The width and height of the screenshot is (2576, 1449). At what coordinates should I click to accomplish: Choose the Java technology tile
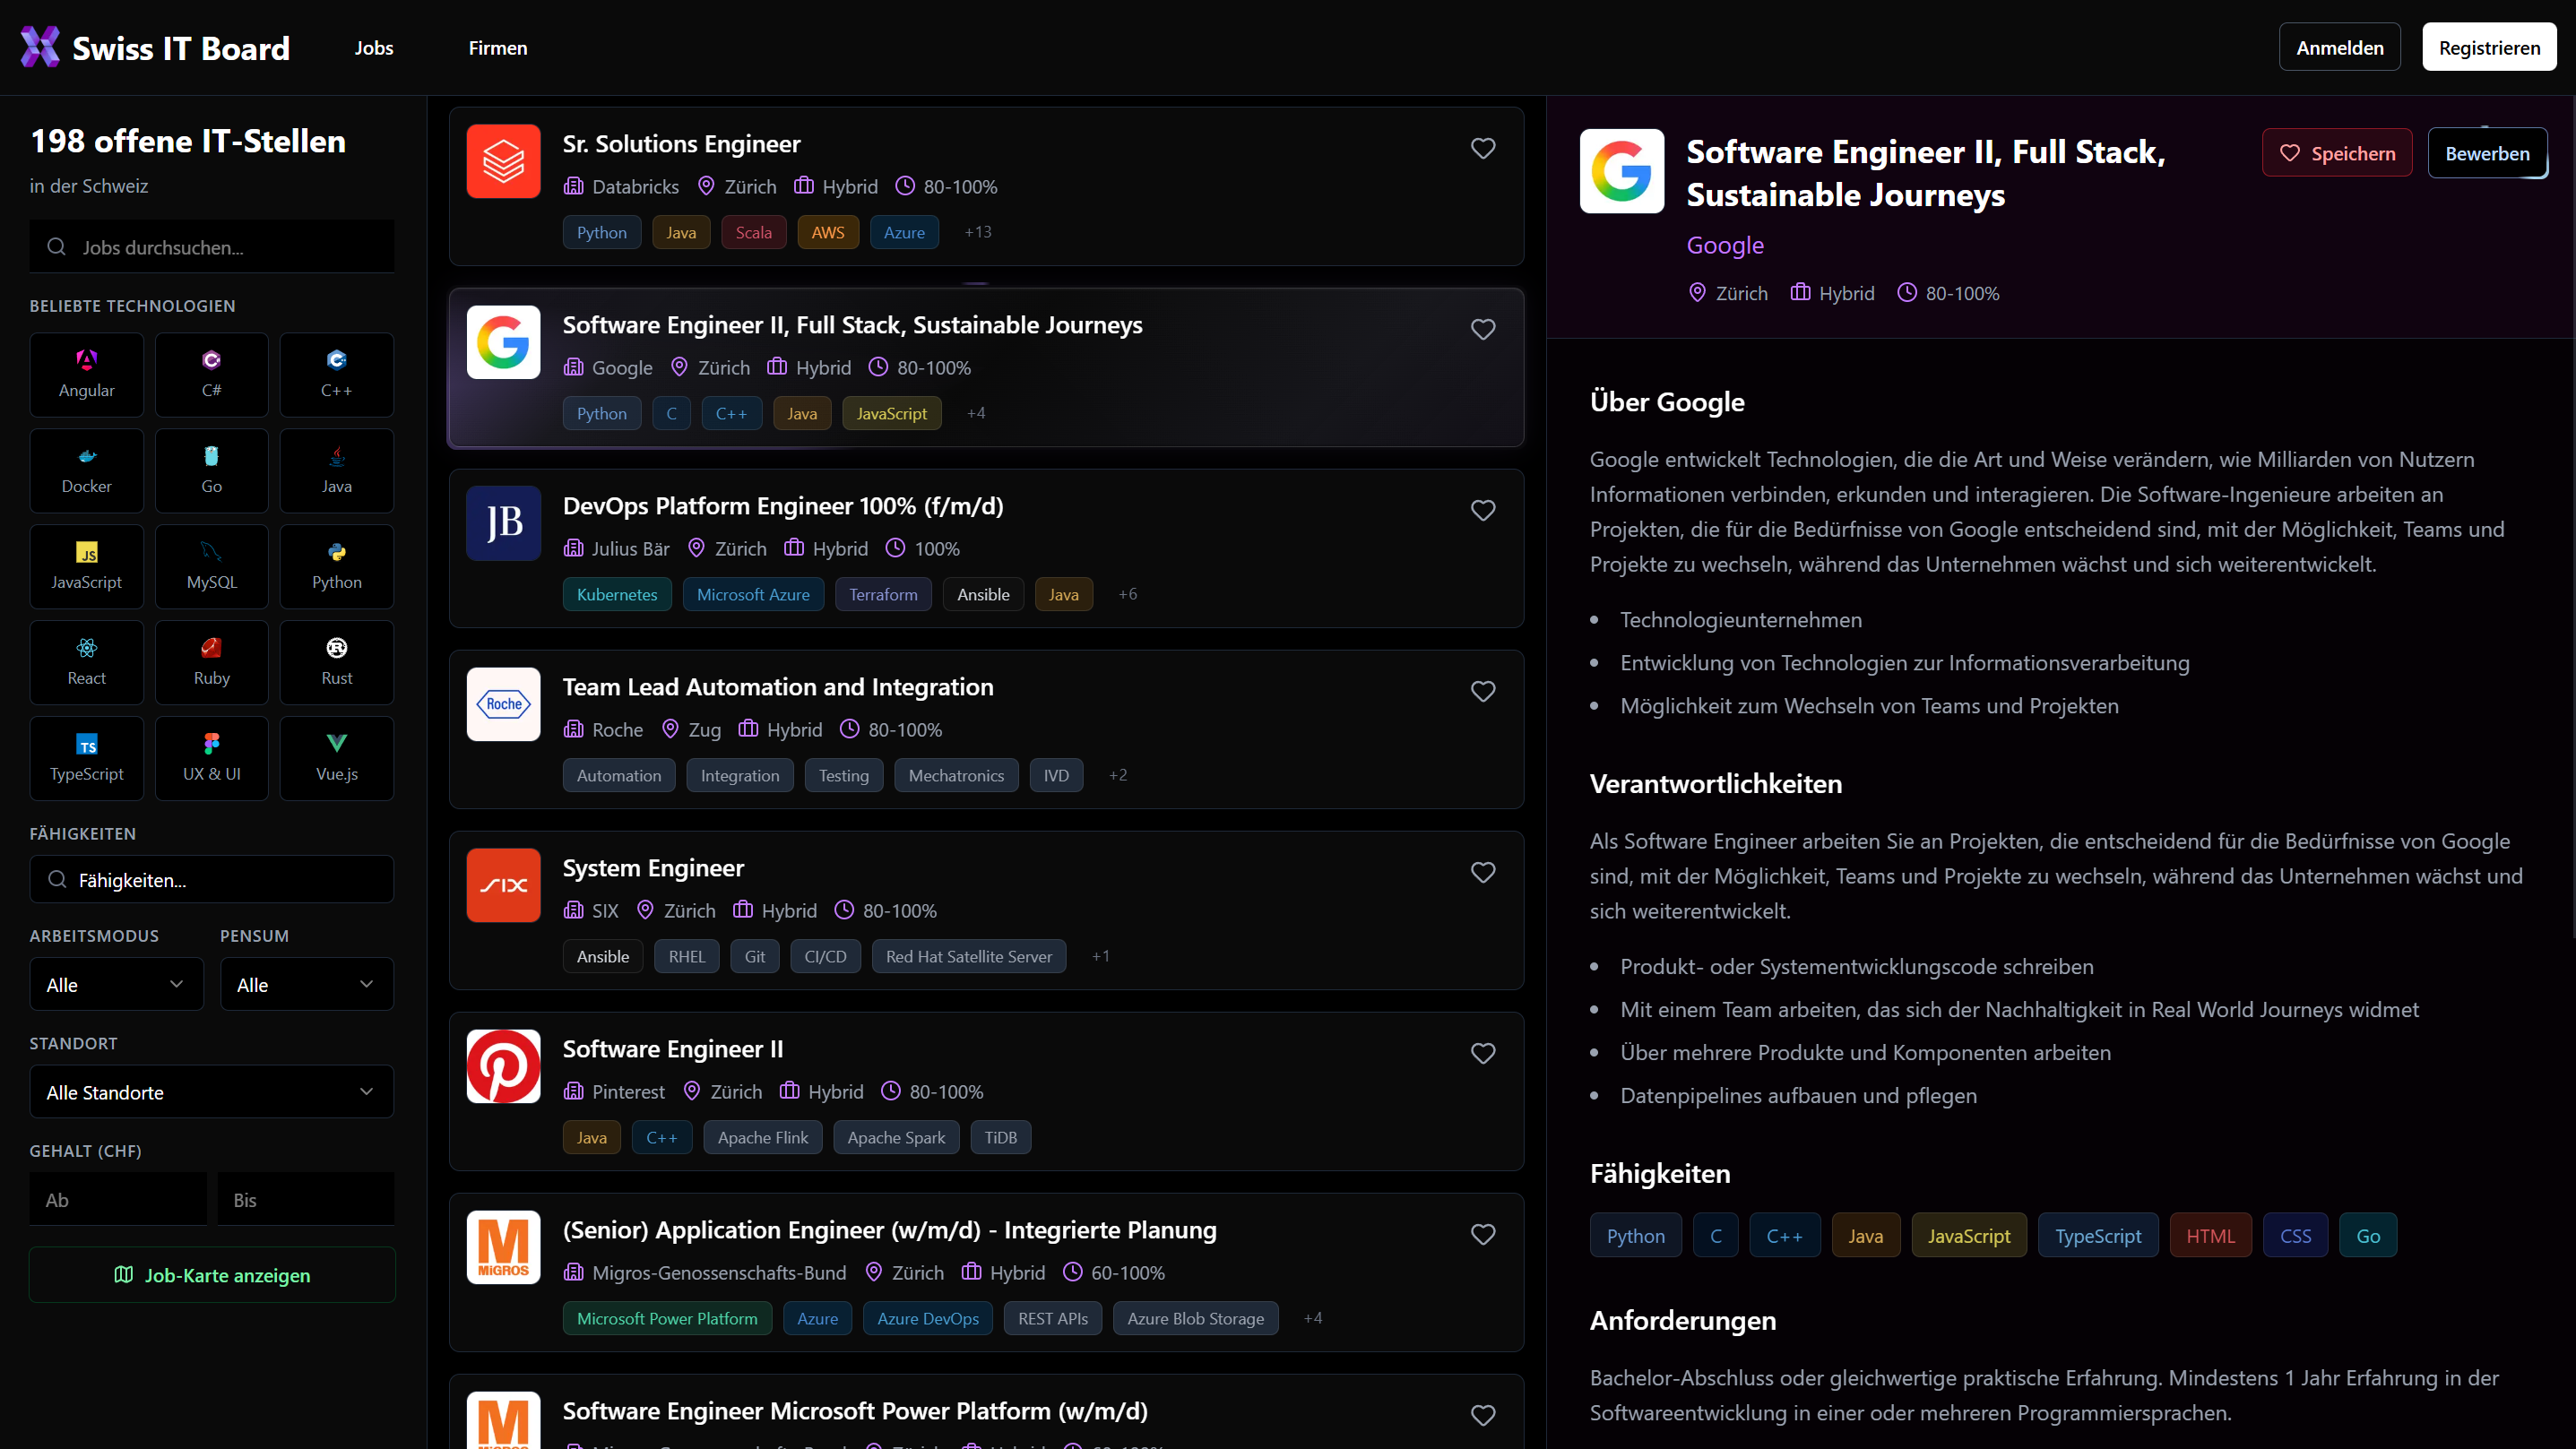point(337,470)
